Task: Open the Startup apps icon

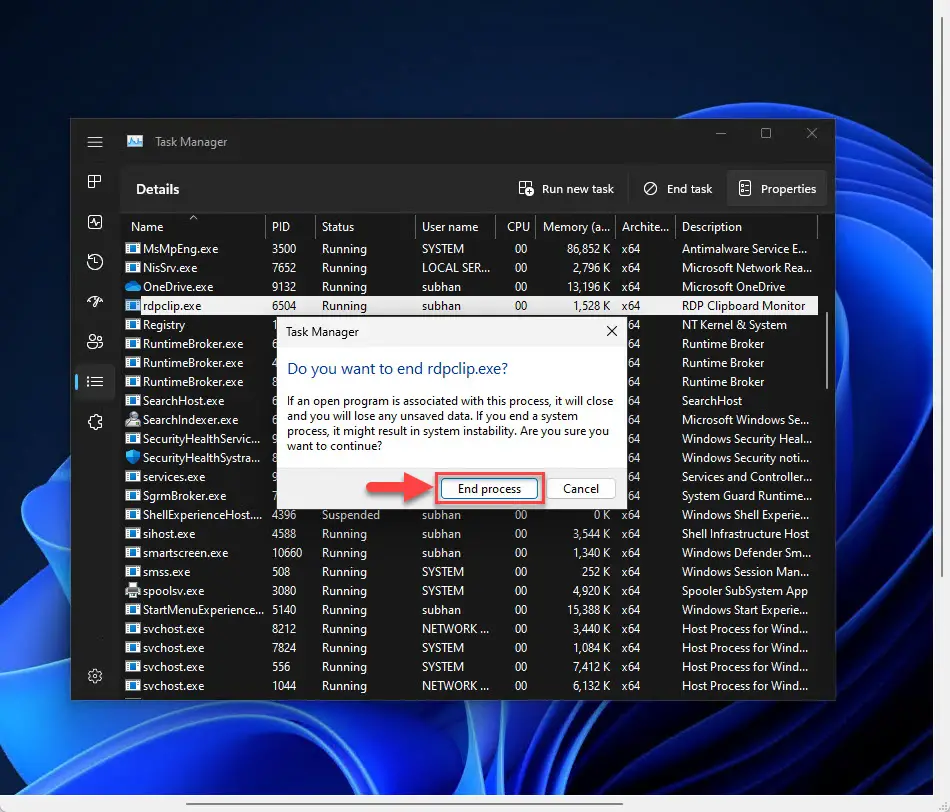Action: coord(95,301)
